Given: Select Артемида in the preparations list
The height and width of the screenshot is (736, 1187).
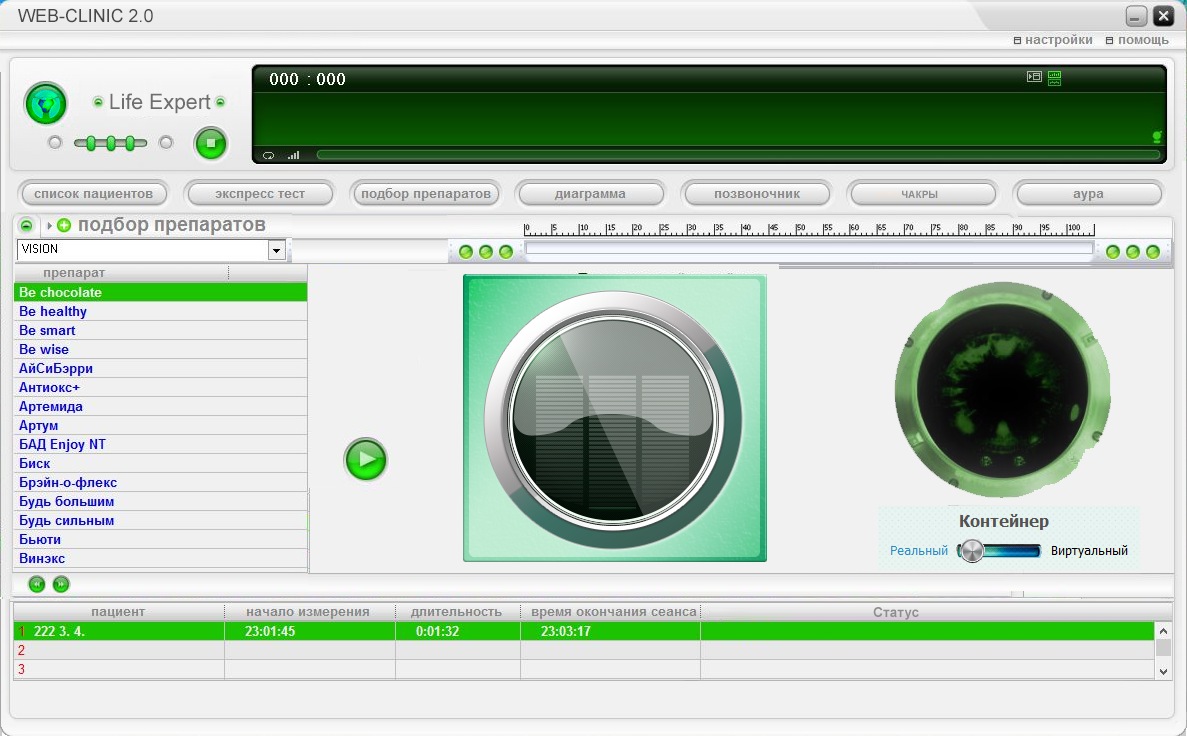Looking at the screenshot, I should 160,406.
